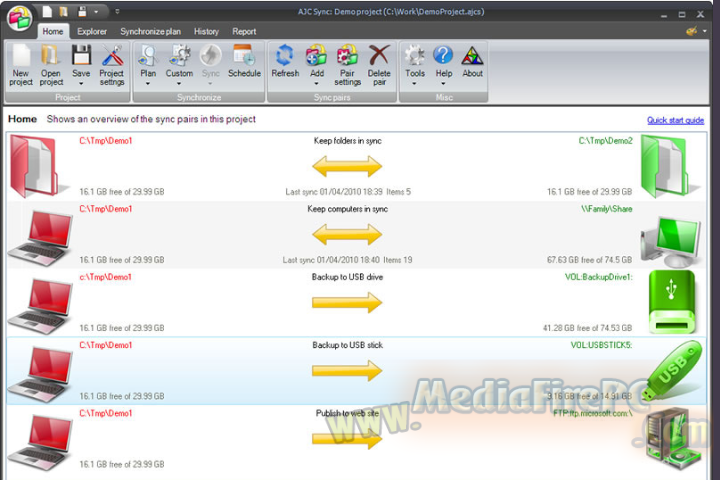Expand the Custom dropdown arrow
The height and width of the screenshot is (480, 720).
tap(179, 84)
